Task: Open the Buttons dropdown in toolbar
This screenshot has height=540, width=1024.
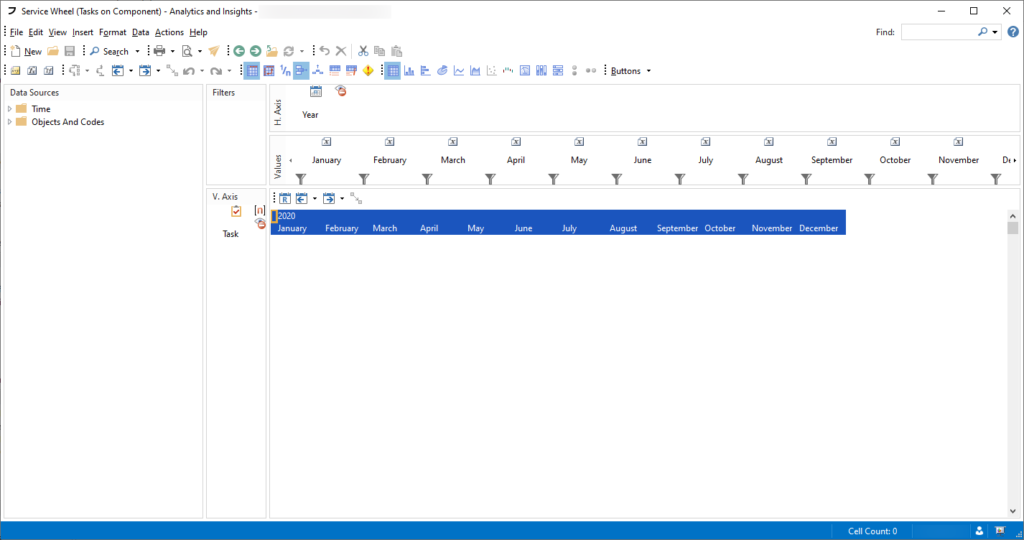Action: 631,71
